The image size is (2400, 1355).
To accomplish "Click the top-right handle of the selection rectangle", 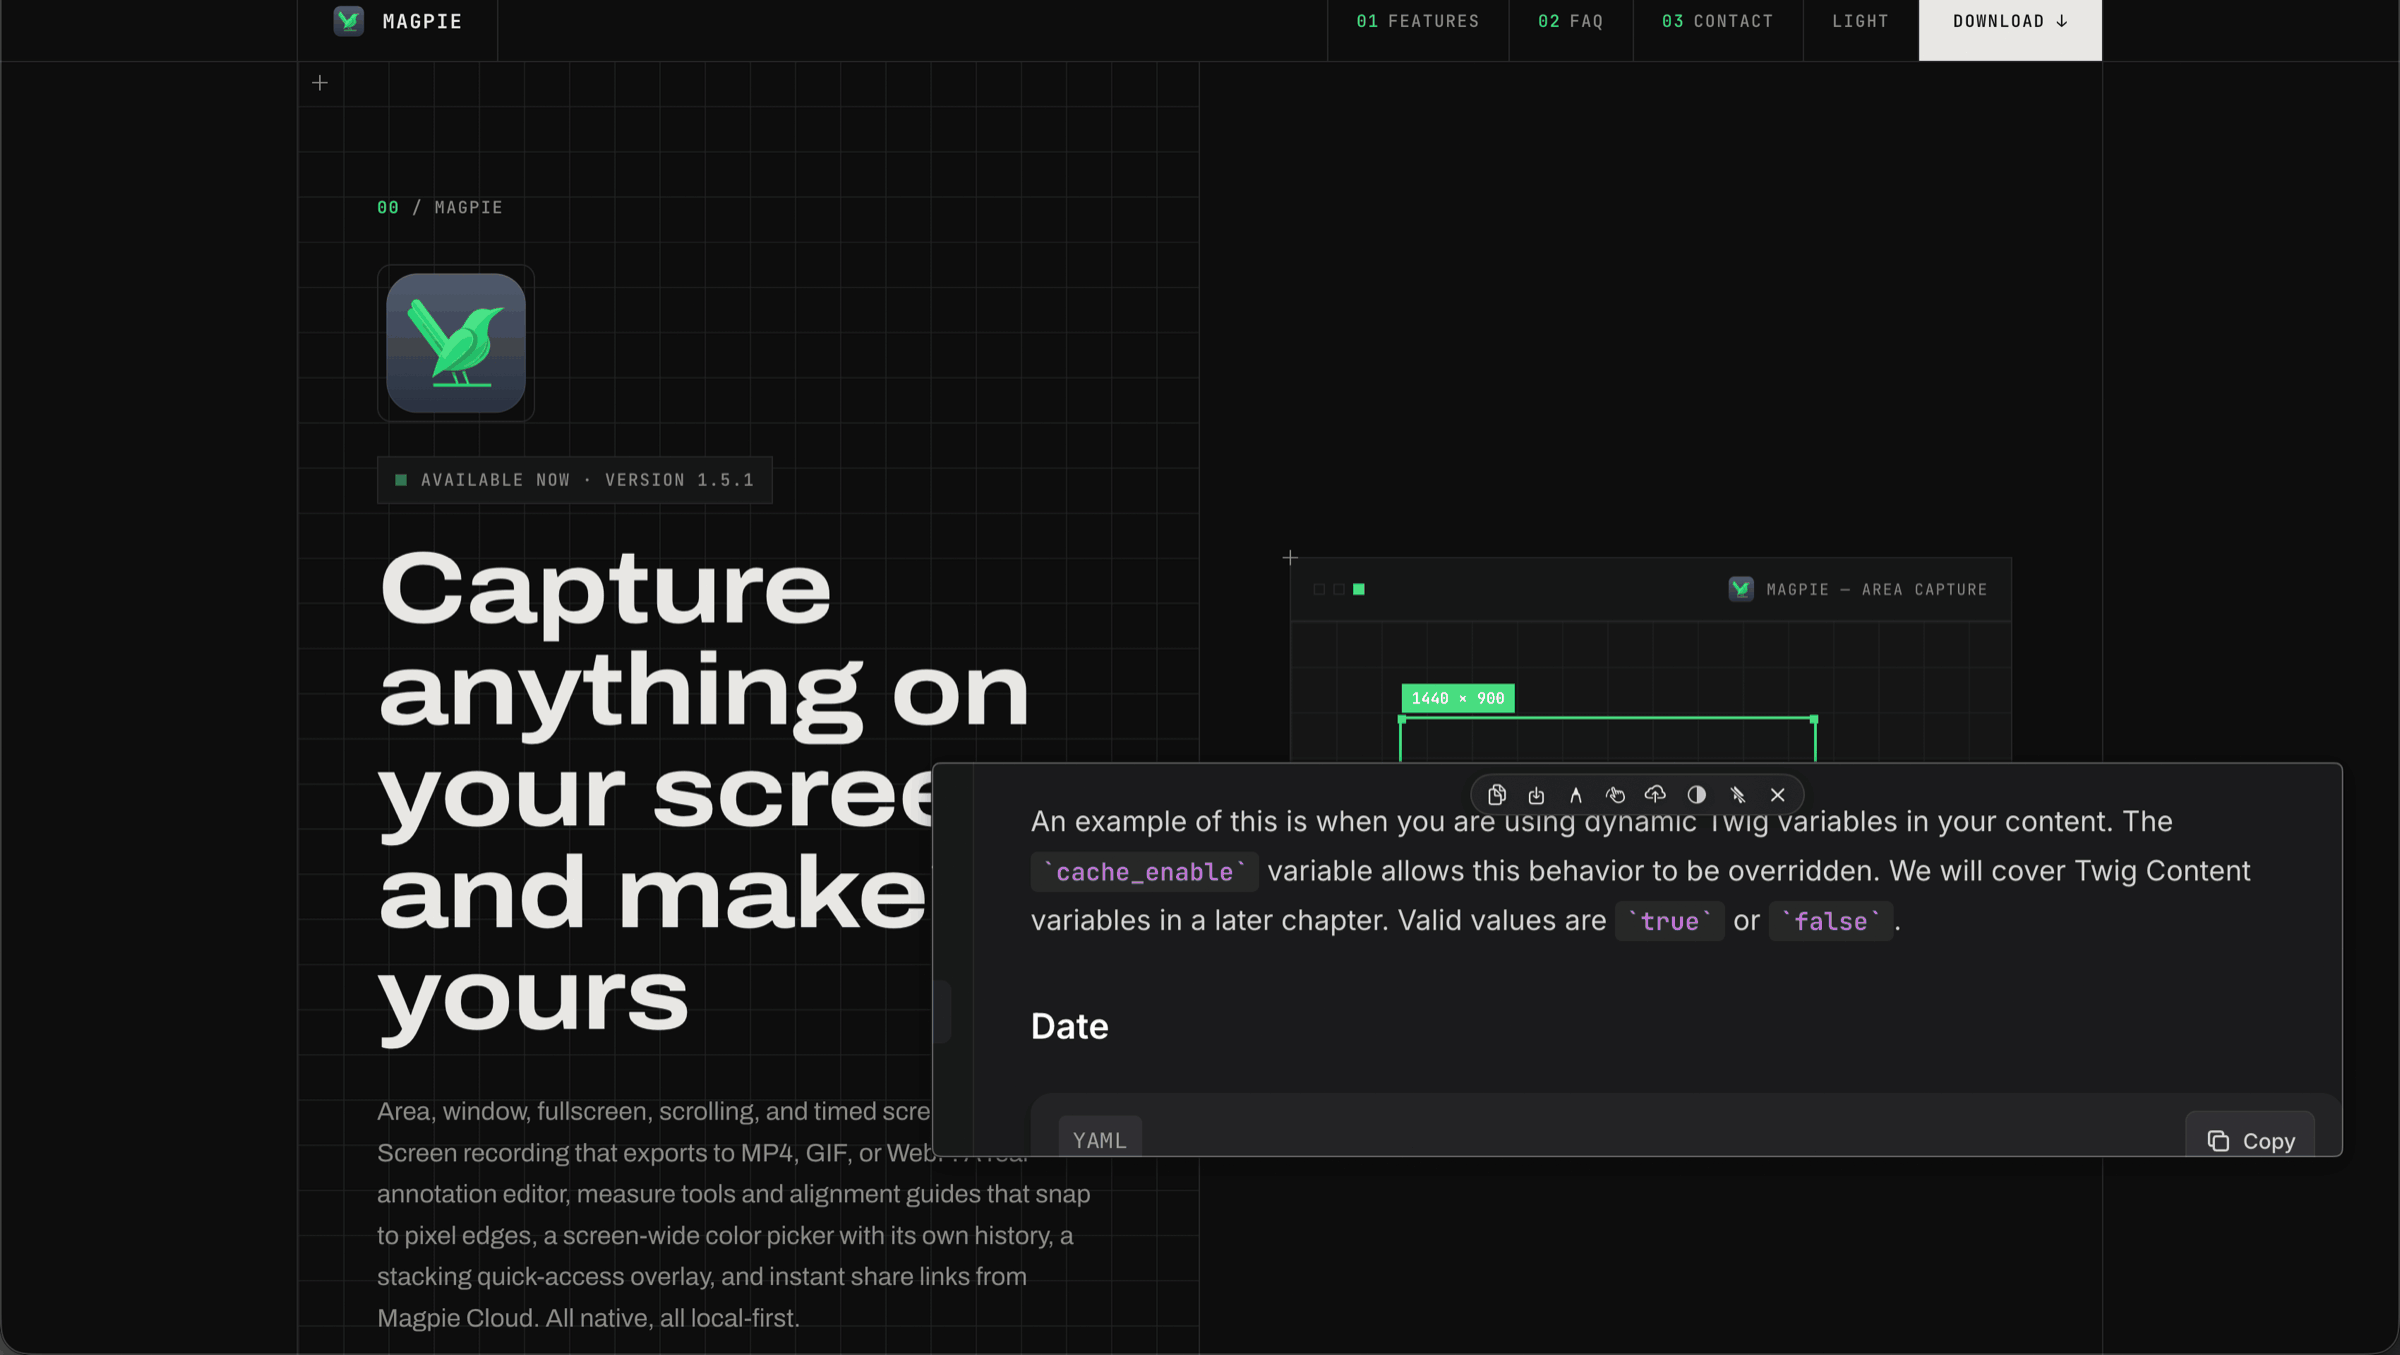I will click(x=1814, y=719).
